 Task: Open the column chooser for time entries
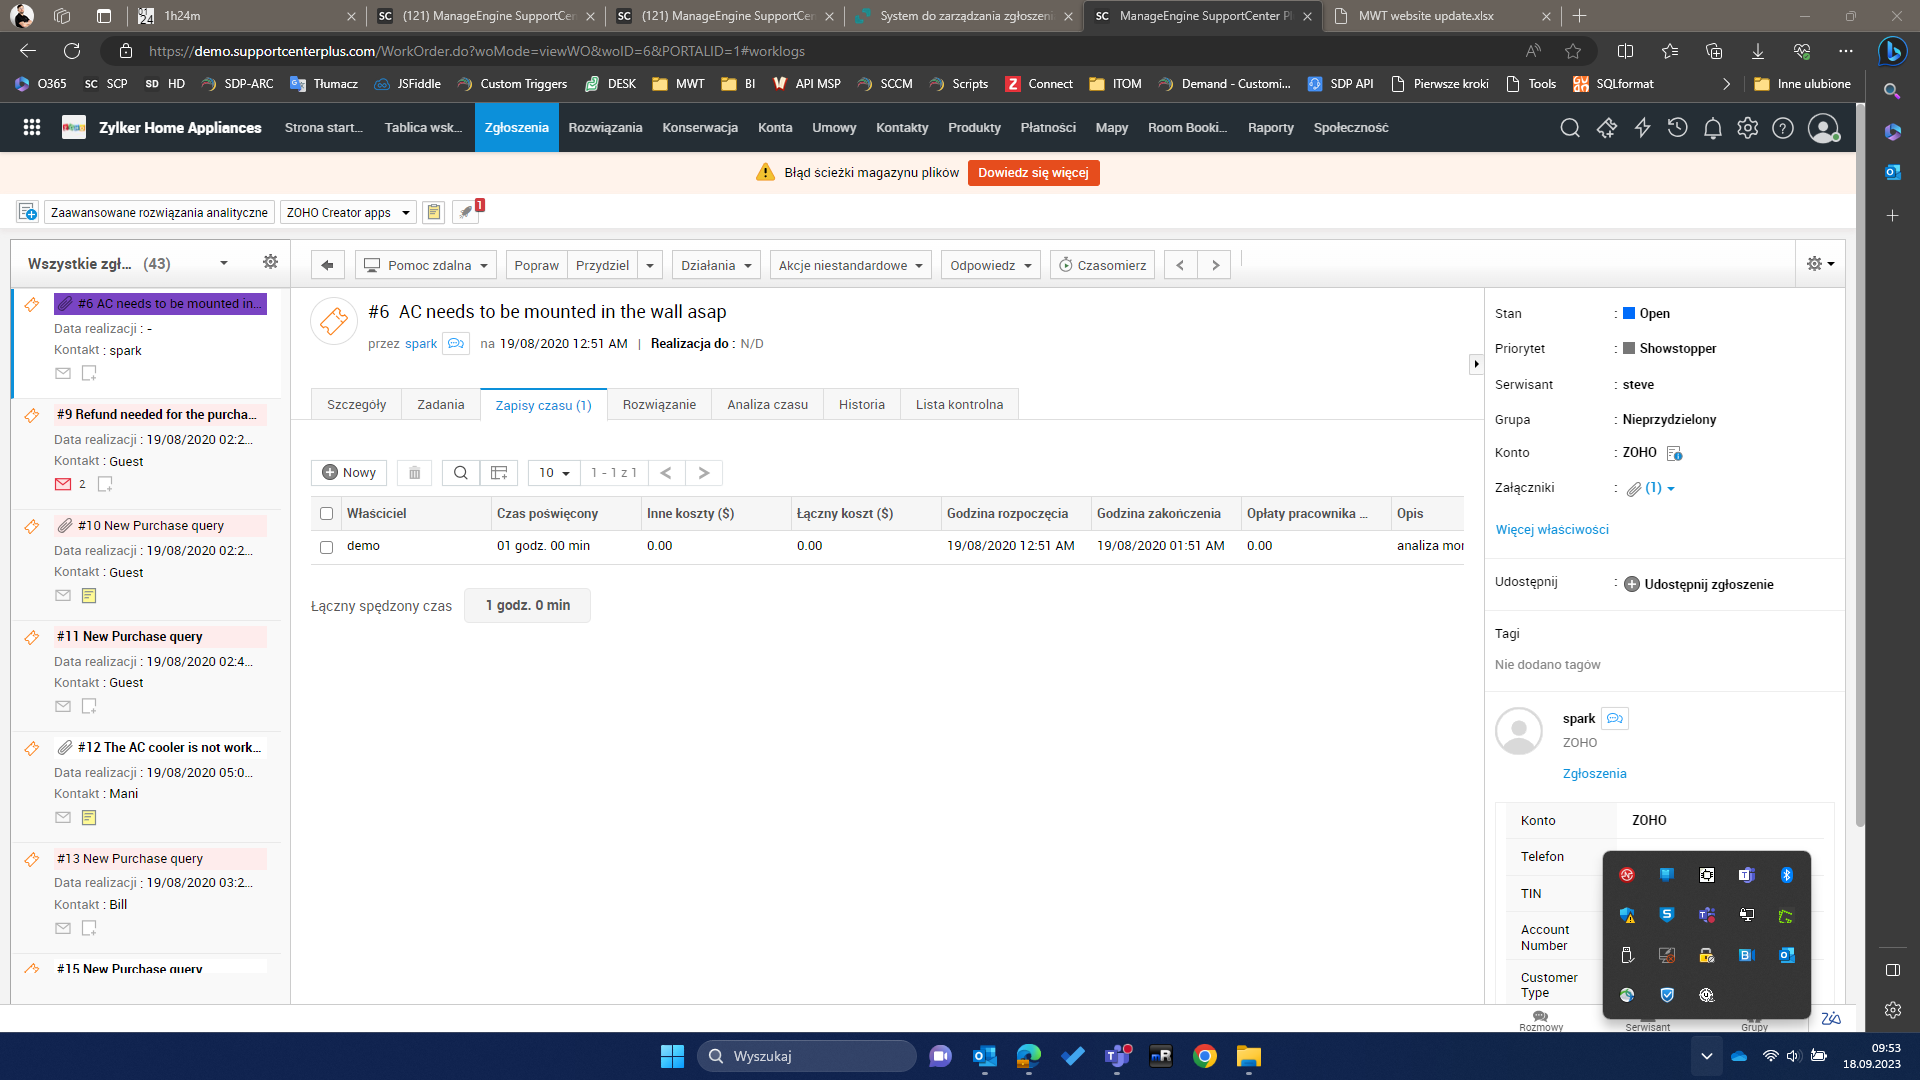pyautogui.click(x=498, y=472)
